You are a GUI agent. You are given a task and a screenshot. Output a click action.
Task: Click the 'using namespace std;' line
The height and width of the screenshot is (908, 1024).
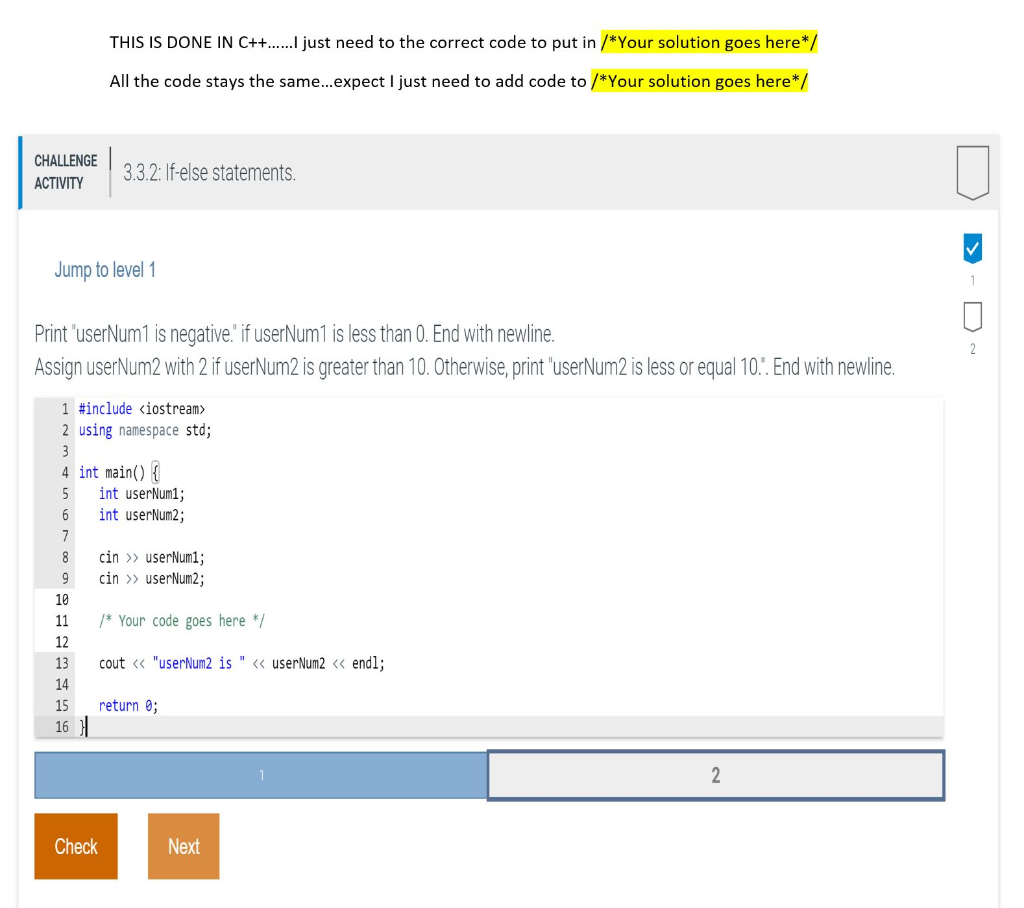(145, 430)
